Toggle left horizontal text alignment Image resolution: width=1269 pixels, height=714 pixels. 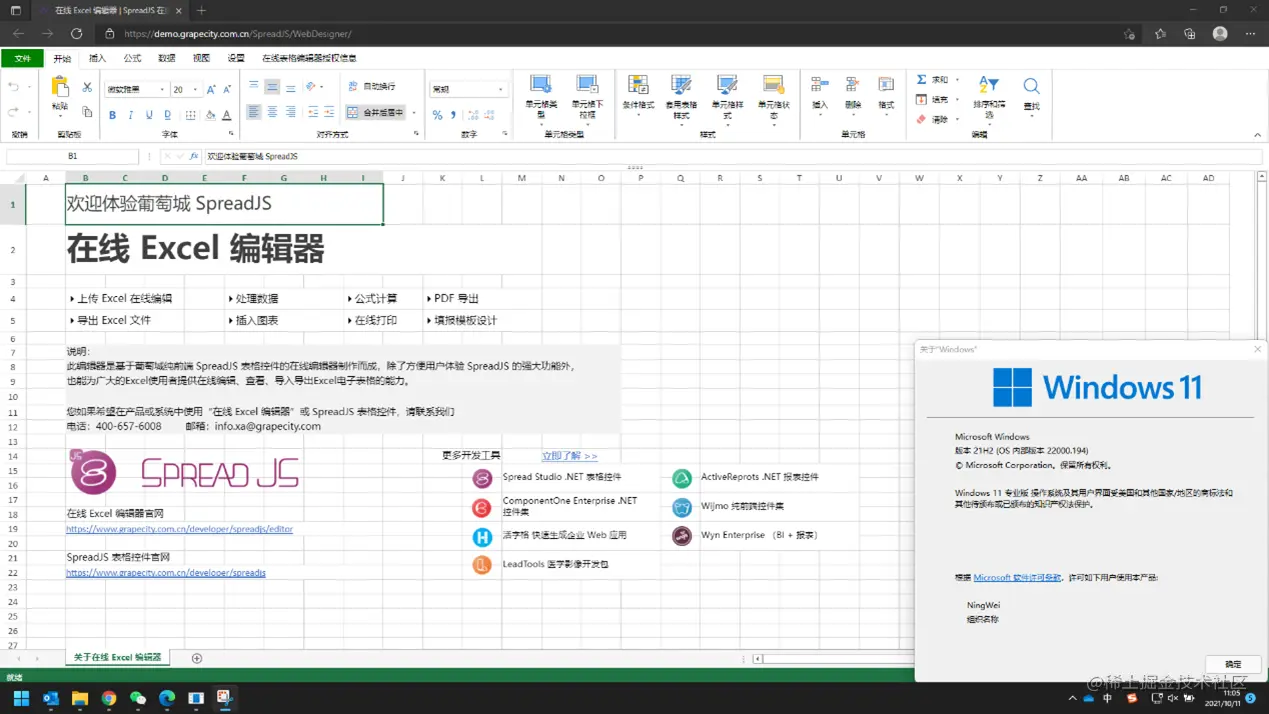pos(254,112)
